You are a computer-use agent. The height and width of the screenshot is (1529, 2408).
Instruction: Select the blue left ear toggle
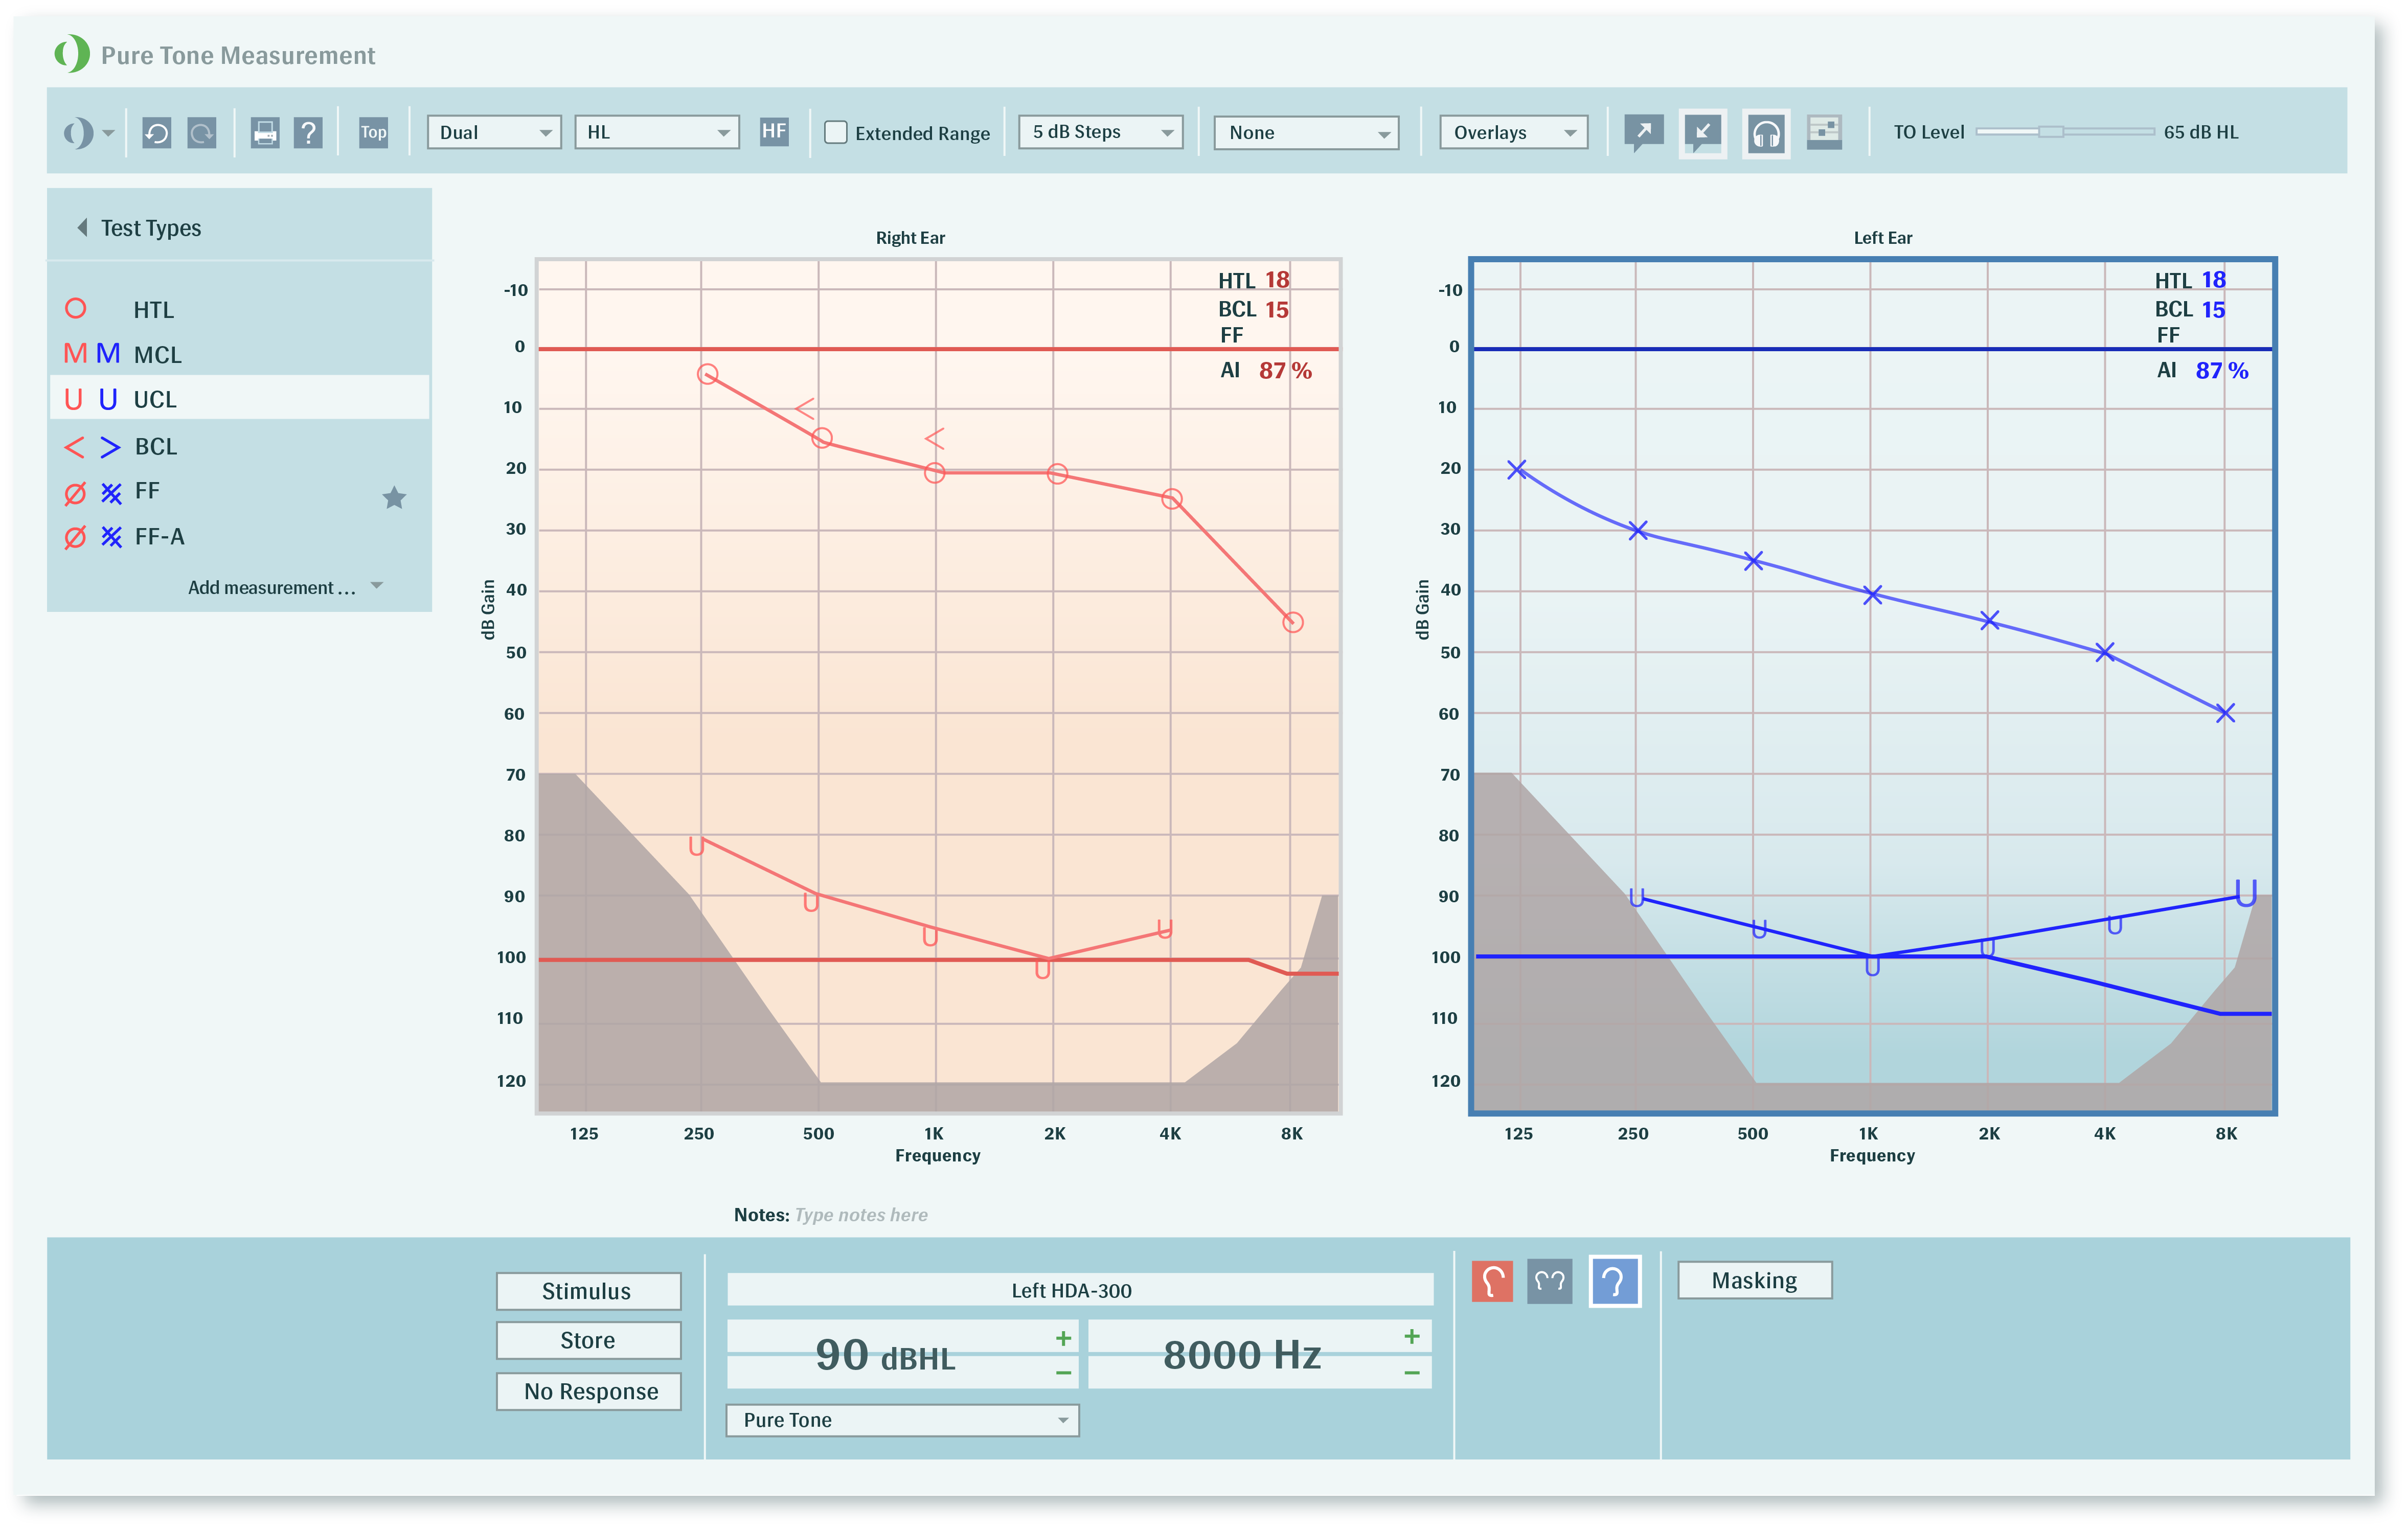[1616, 1281]
